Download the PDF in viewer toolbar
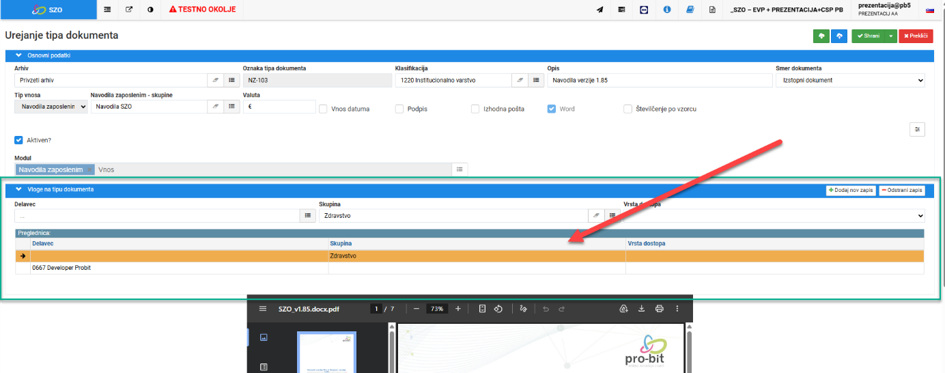The width and height of the screenshot is (945, 373). click(641, 309)
